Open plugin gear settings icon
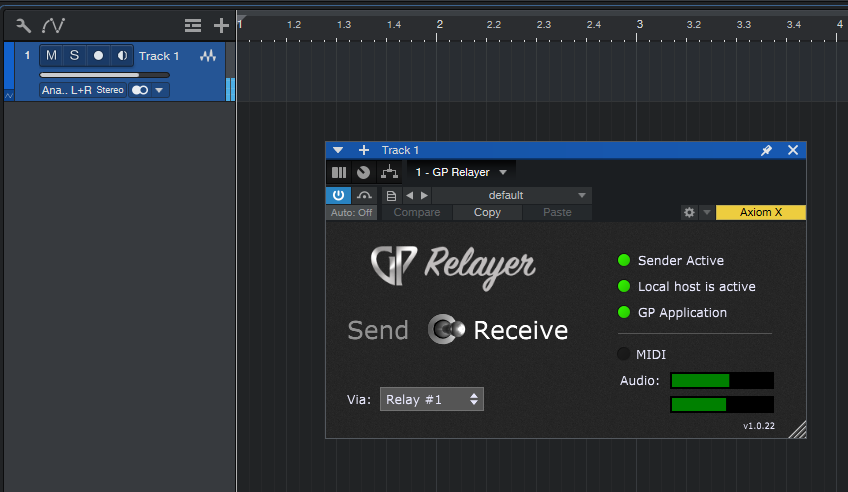Screen dimensions: 848x492 [689, 212]
